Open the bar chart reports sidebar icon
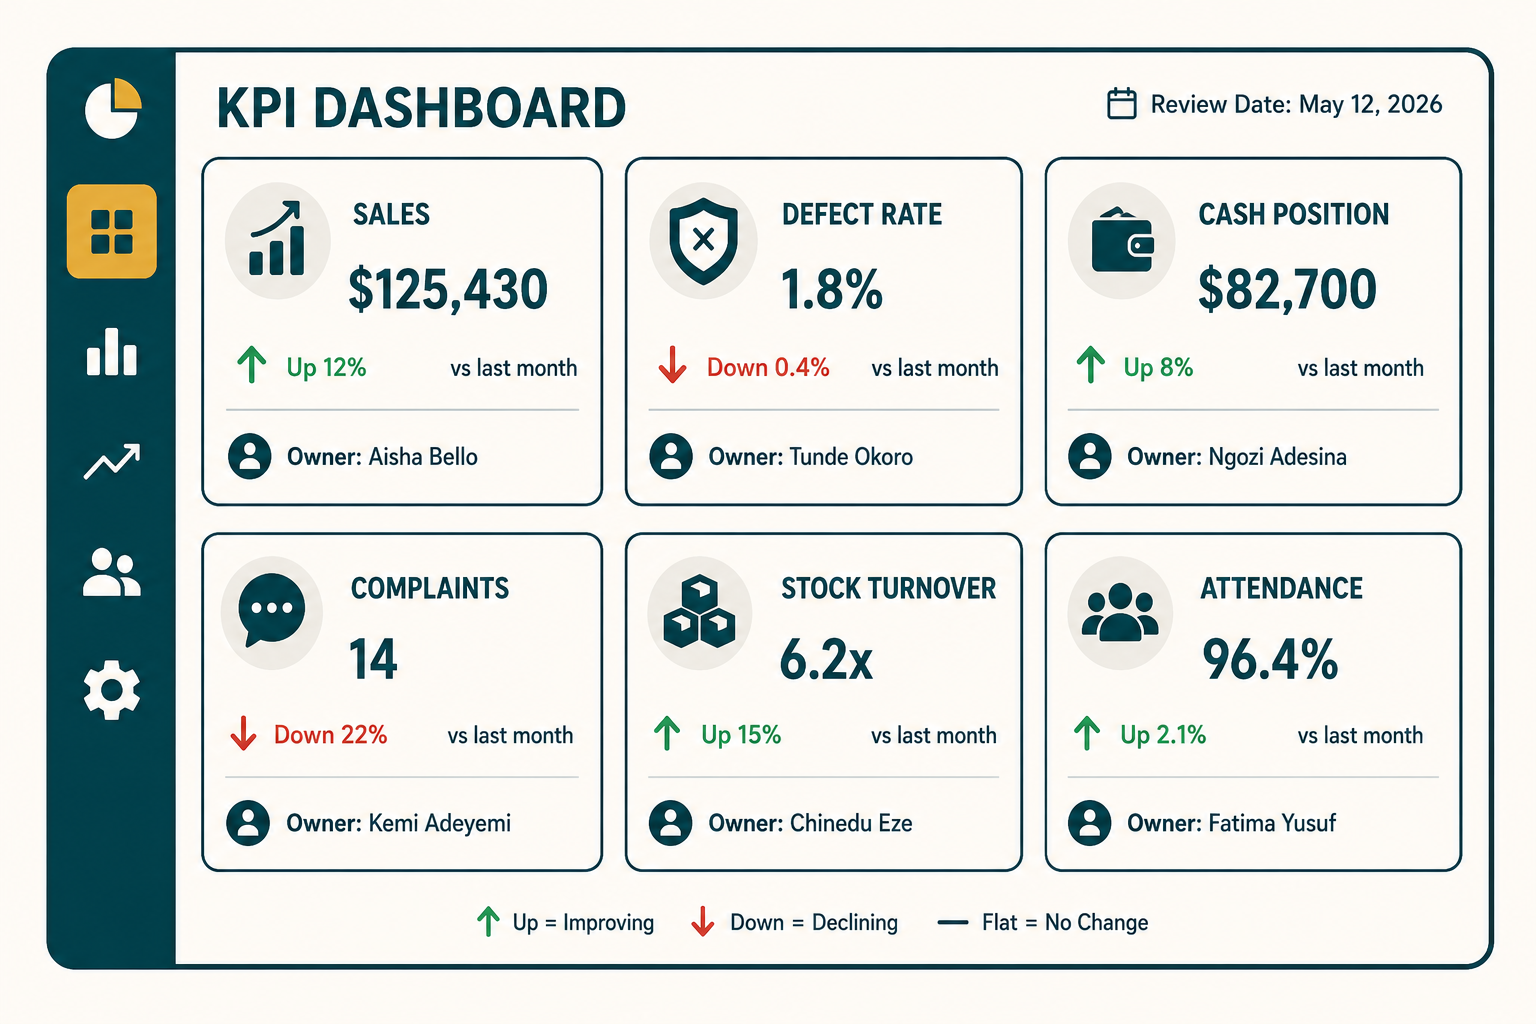Image resolution: width=1536 pixels, height=1024 pixels. (x=112, y=352)
